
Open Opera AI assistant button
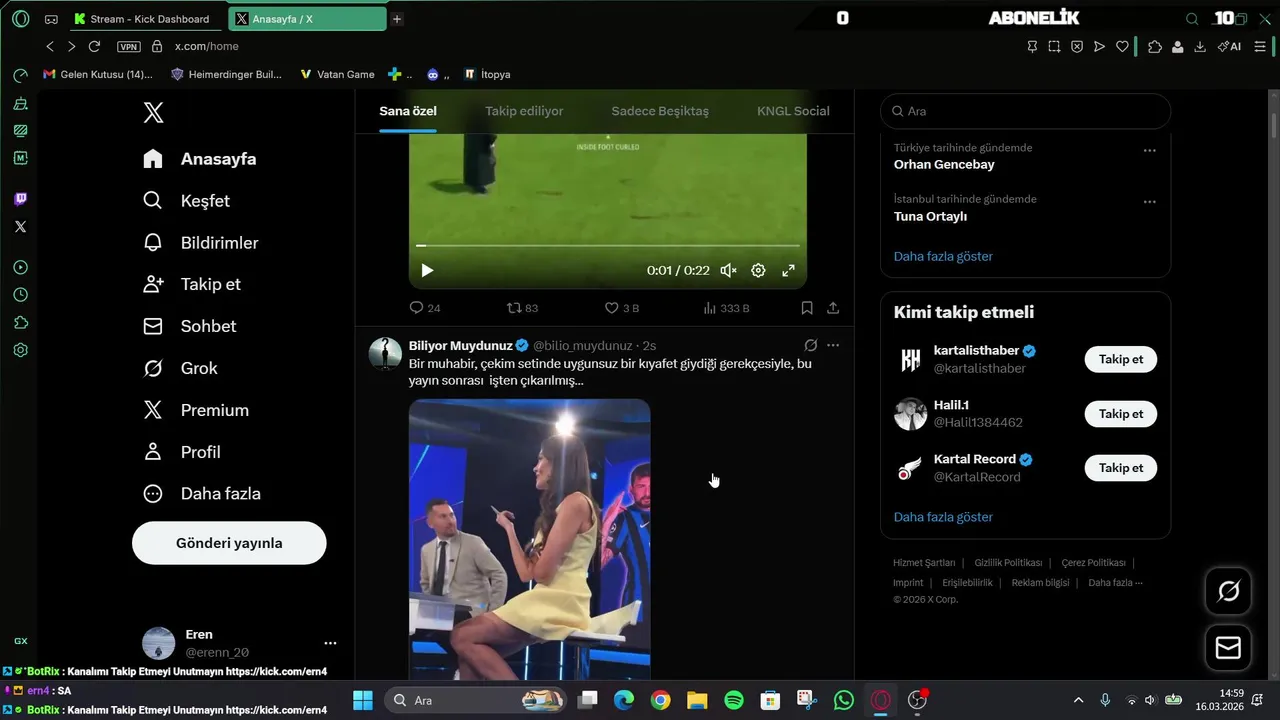point(1229,46)
